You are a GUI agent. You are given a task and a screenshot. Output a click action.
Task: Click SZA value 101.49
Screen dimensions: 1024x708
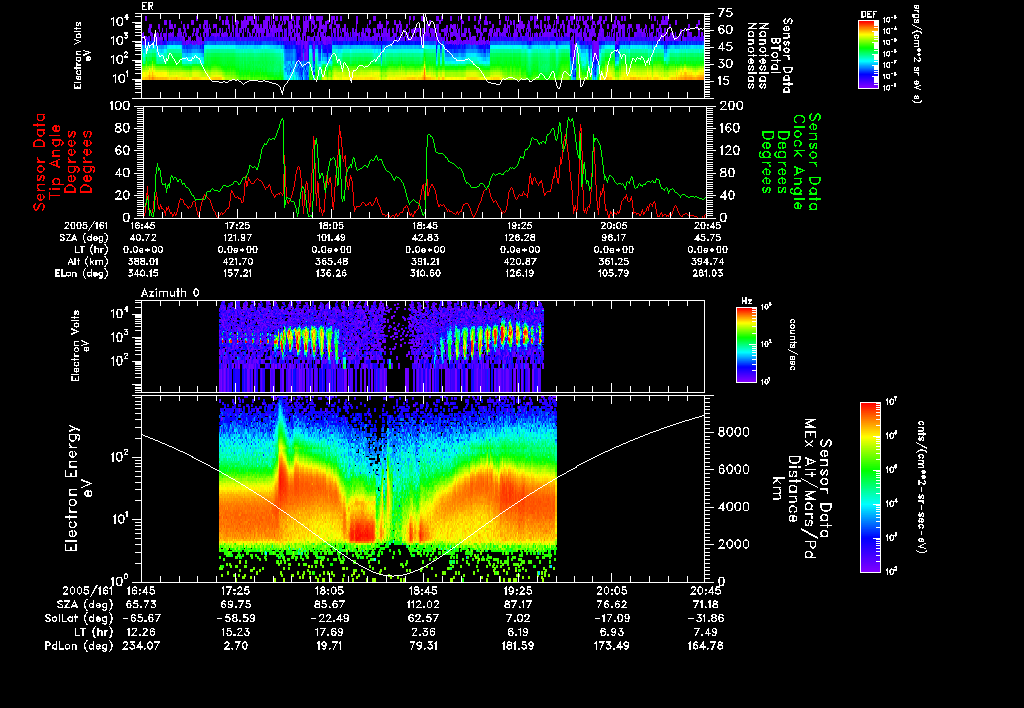[330, 238]
